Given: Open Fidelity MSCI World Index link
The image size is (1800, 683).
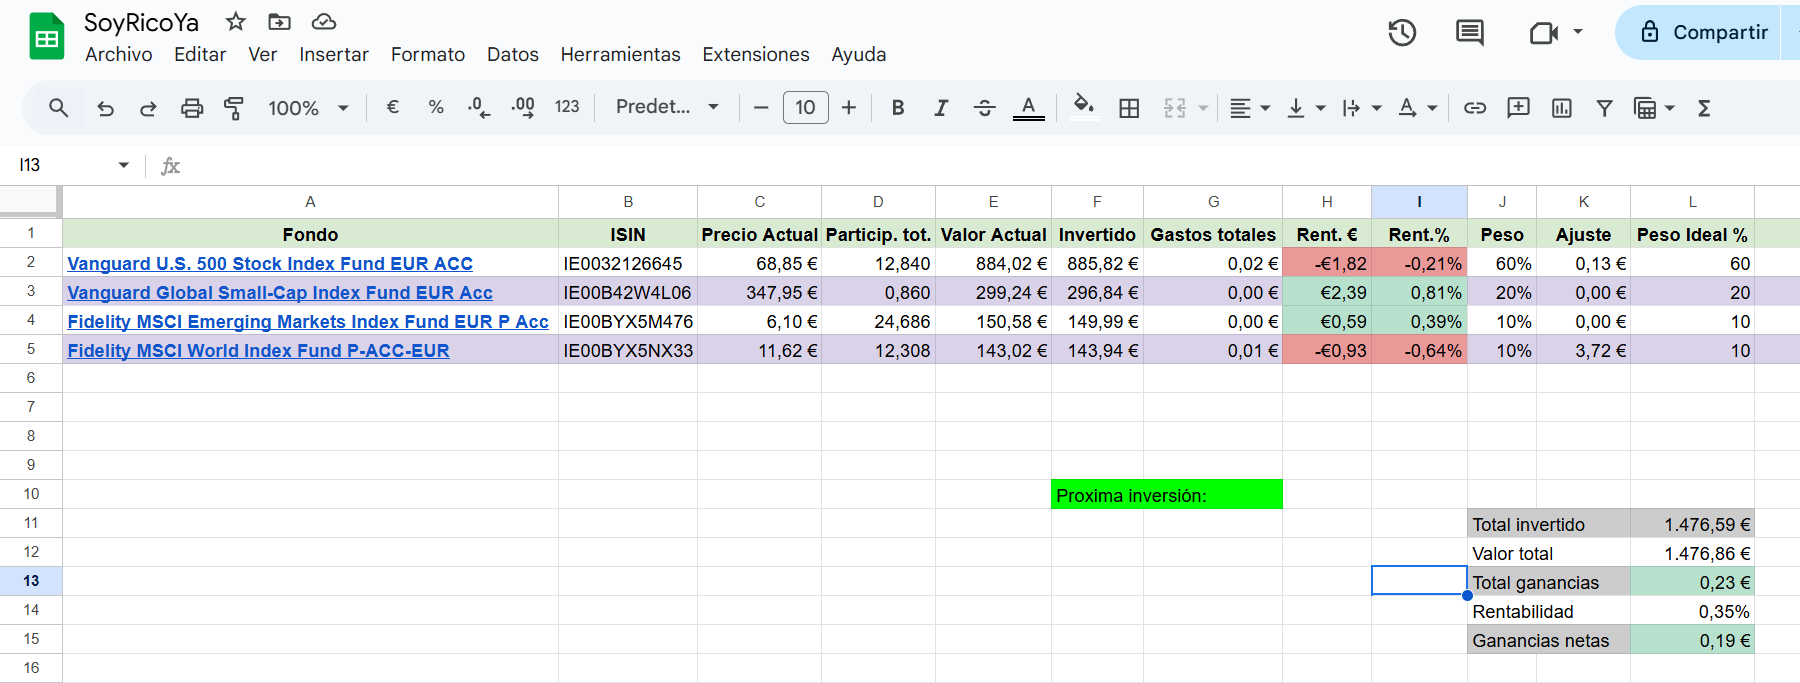Looking at the screenshot, I should [x=258, y=351].
